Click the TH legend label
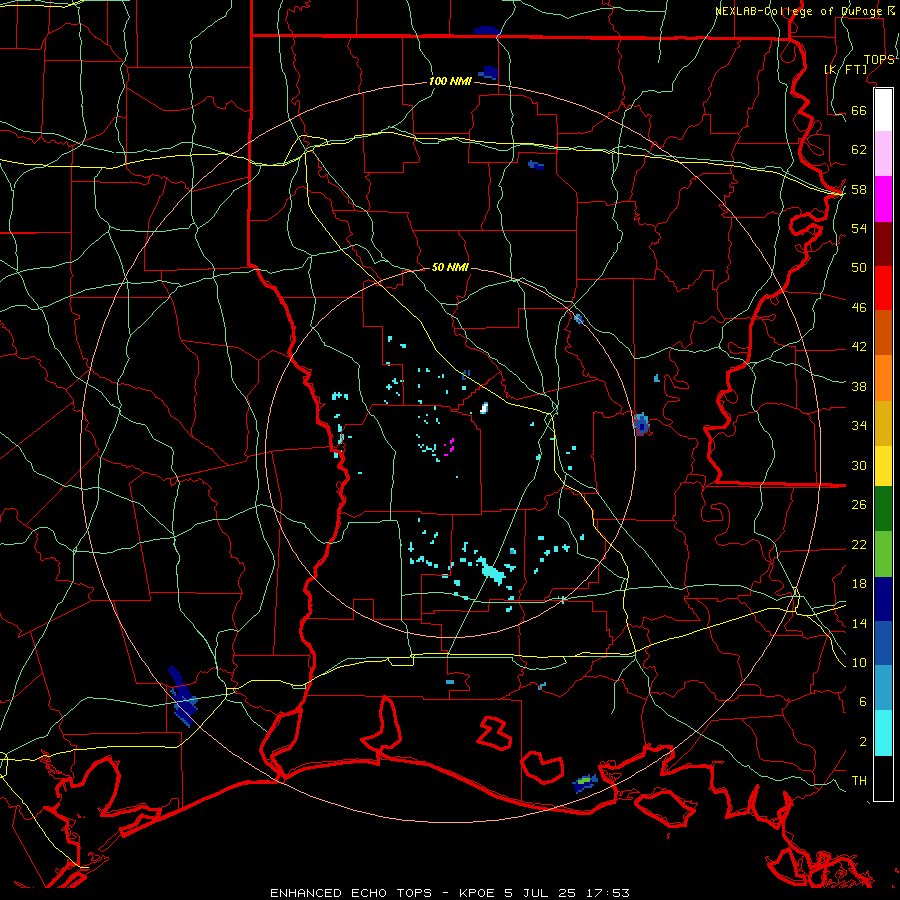The width and height of the screenshot is (900, 900). pyautogui.click(x=859, y=780)
